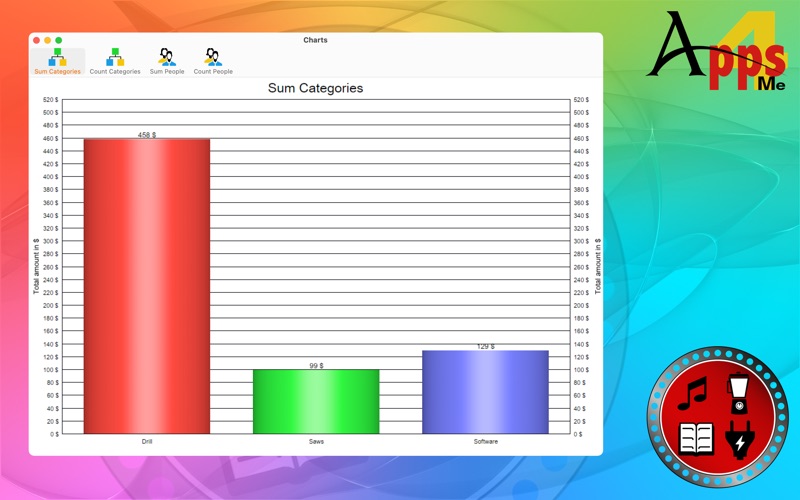Click the Charts window title

315,40
